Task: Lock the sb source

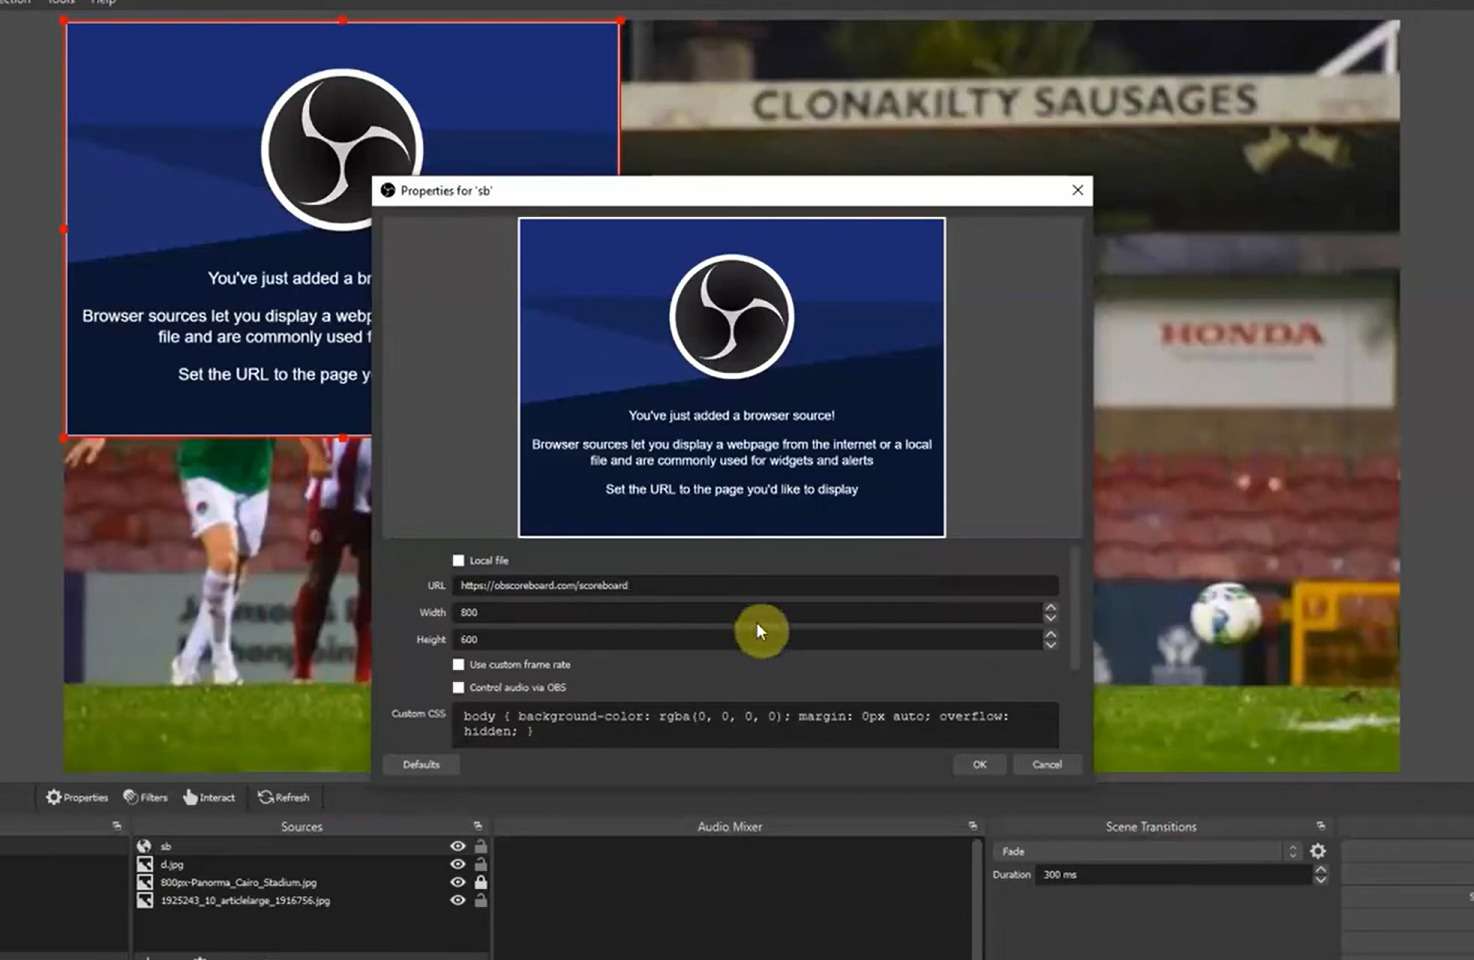Action: tap(481, 846)
